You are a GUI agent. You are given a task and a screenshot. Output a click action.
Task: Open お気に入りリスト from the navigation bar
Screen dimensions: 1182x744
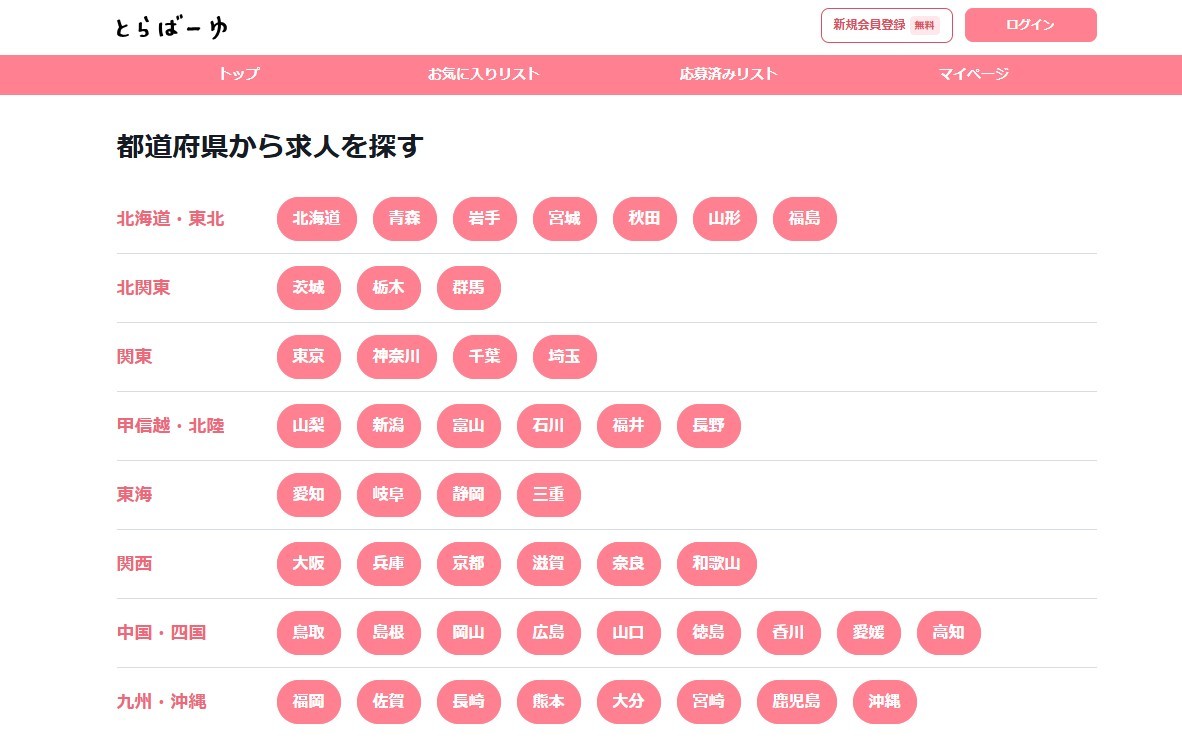pyautogui.click(x=484, y=74)
